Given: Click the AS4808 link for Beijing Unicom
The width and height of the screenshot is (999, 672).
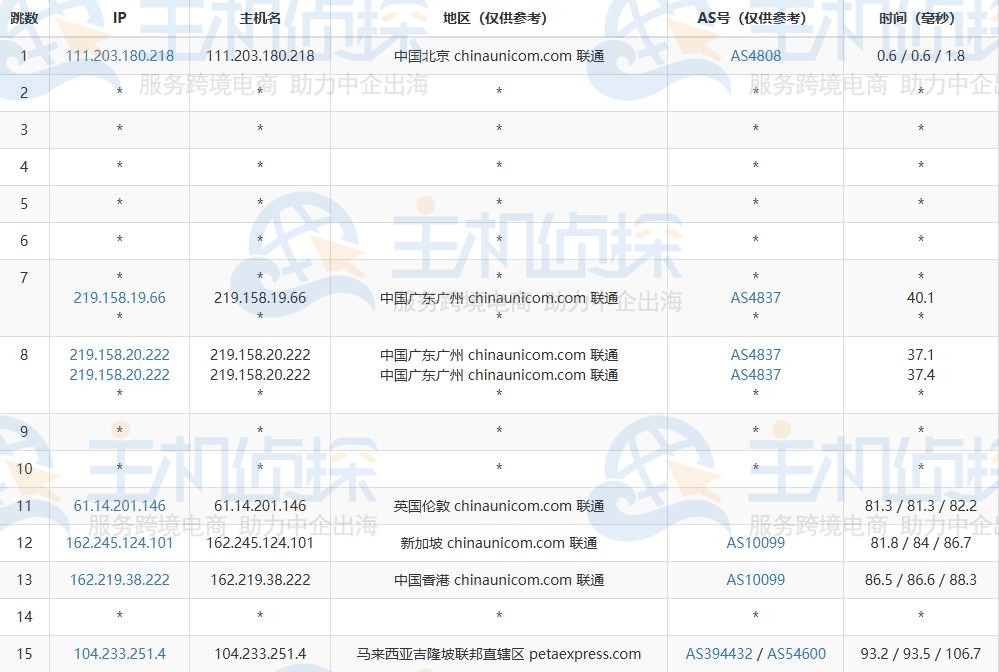Looking at the screenshot, I should [x=754, y=56].
